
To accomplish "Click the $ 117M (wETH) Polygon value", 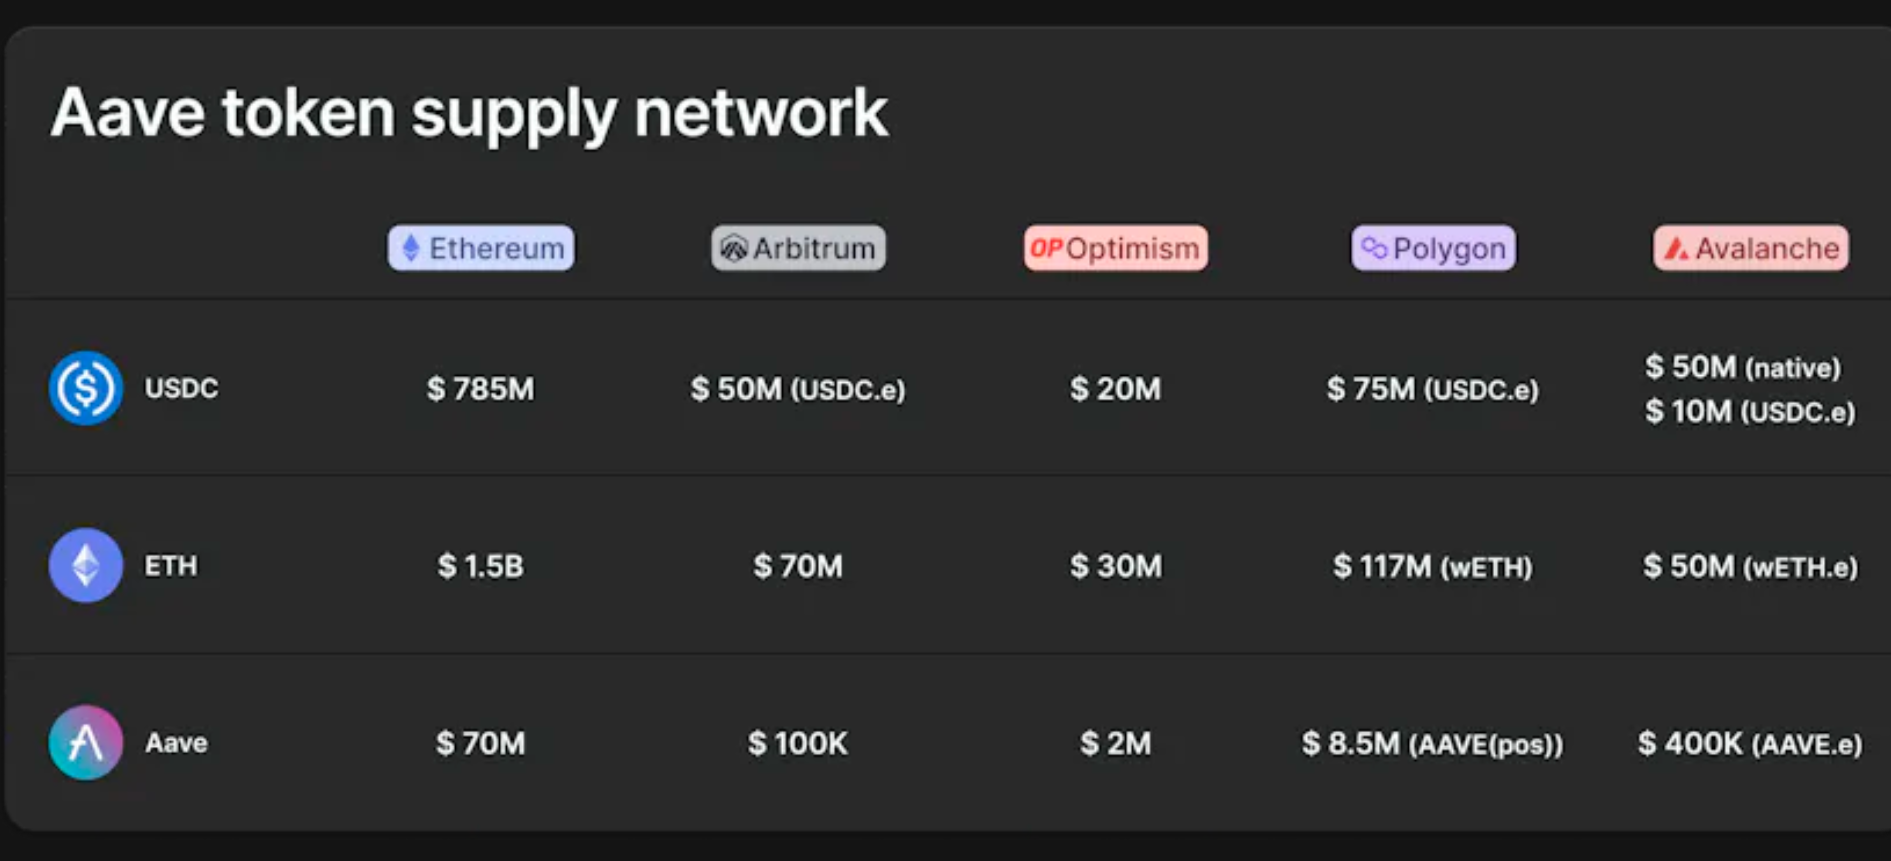I will pos(1433,567).
